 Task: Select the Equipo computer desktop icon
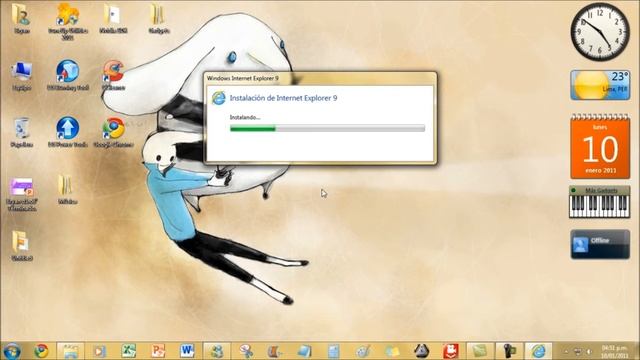pyautogui.click(x=21, y=76)
